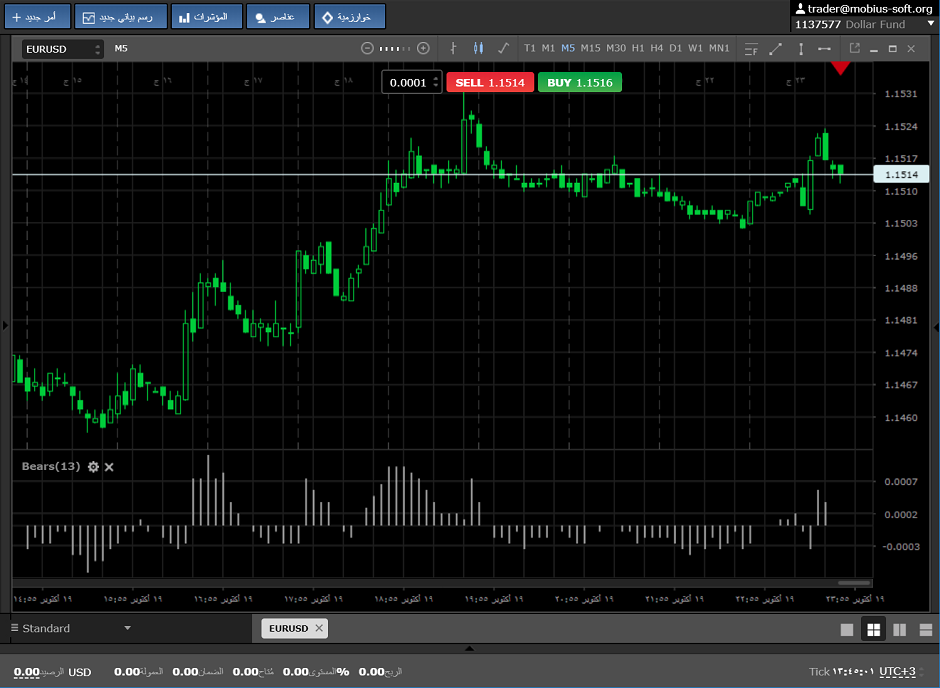Select the M15 timeframe
940x688 pixels.
590,48
